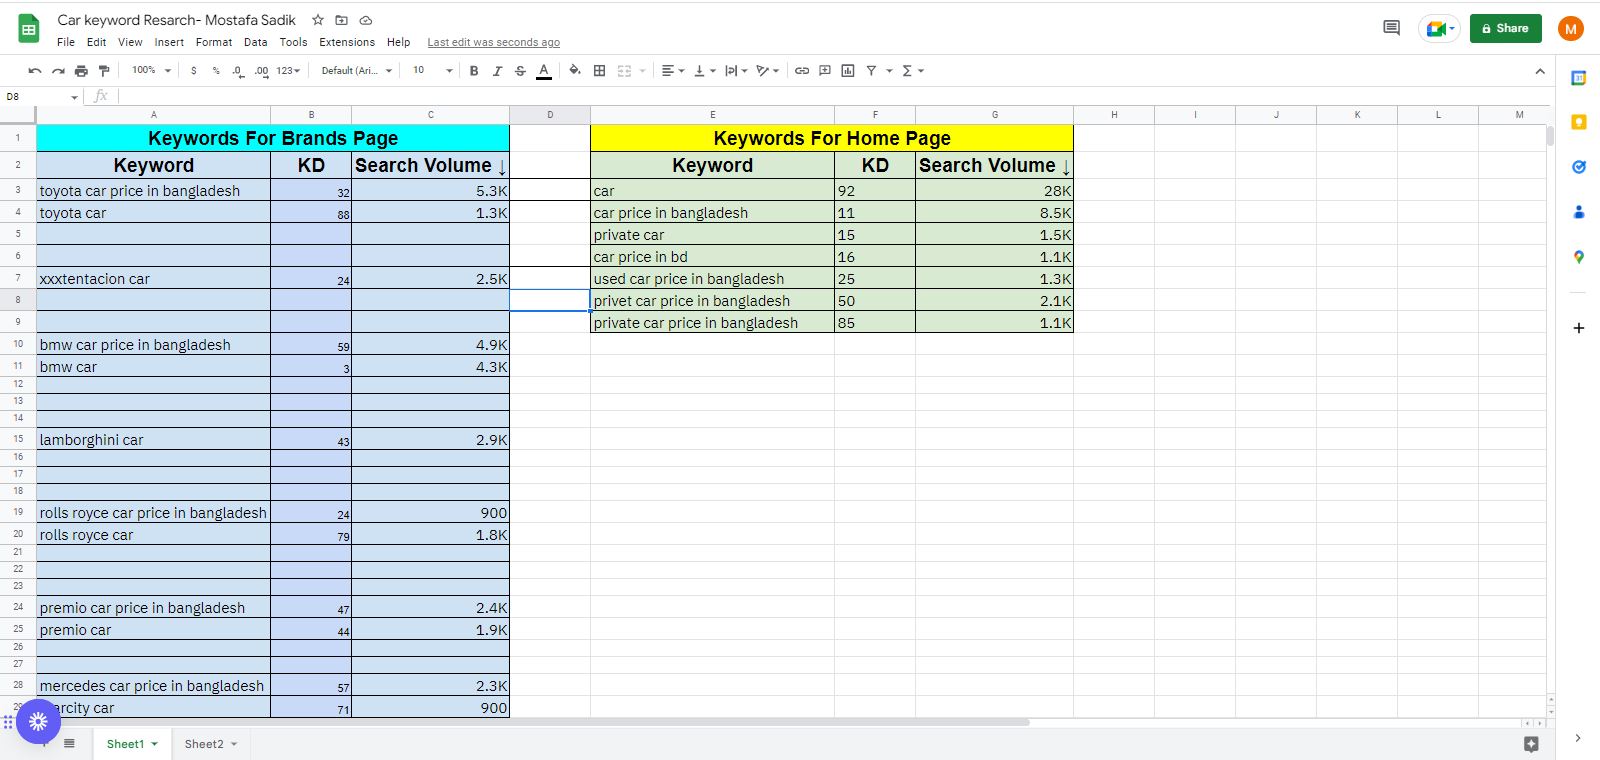Open the font family dropdown
This screenshot has height=760, width=1600.
pyautogui.click(x=356, y=71)
